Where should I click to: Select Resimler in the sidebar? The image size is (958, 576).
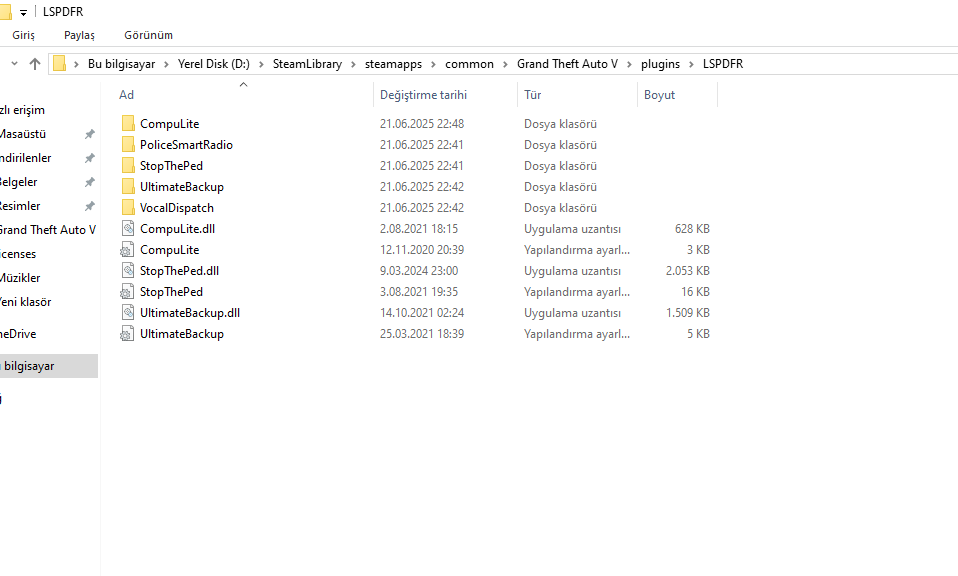pyautogui.click(x=20, y=206)
